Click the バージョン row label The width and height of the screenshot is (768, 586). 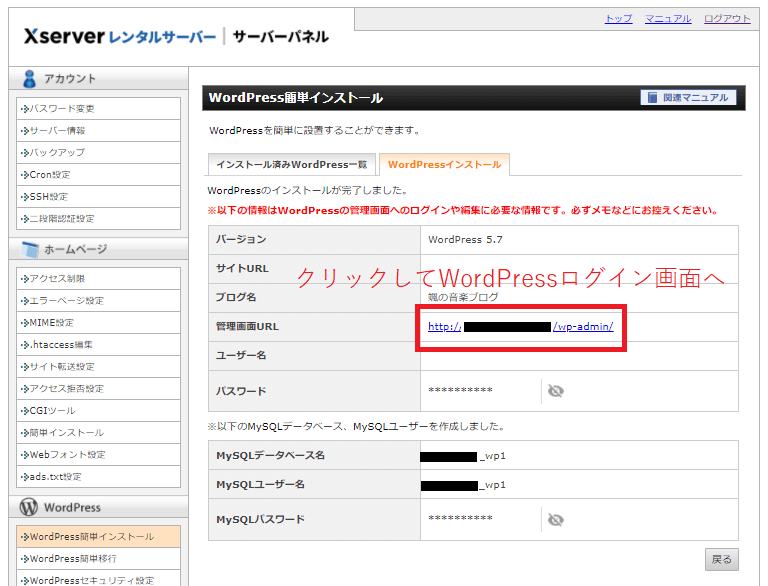[241, 239]
